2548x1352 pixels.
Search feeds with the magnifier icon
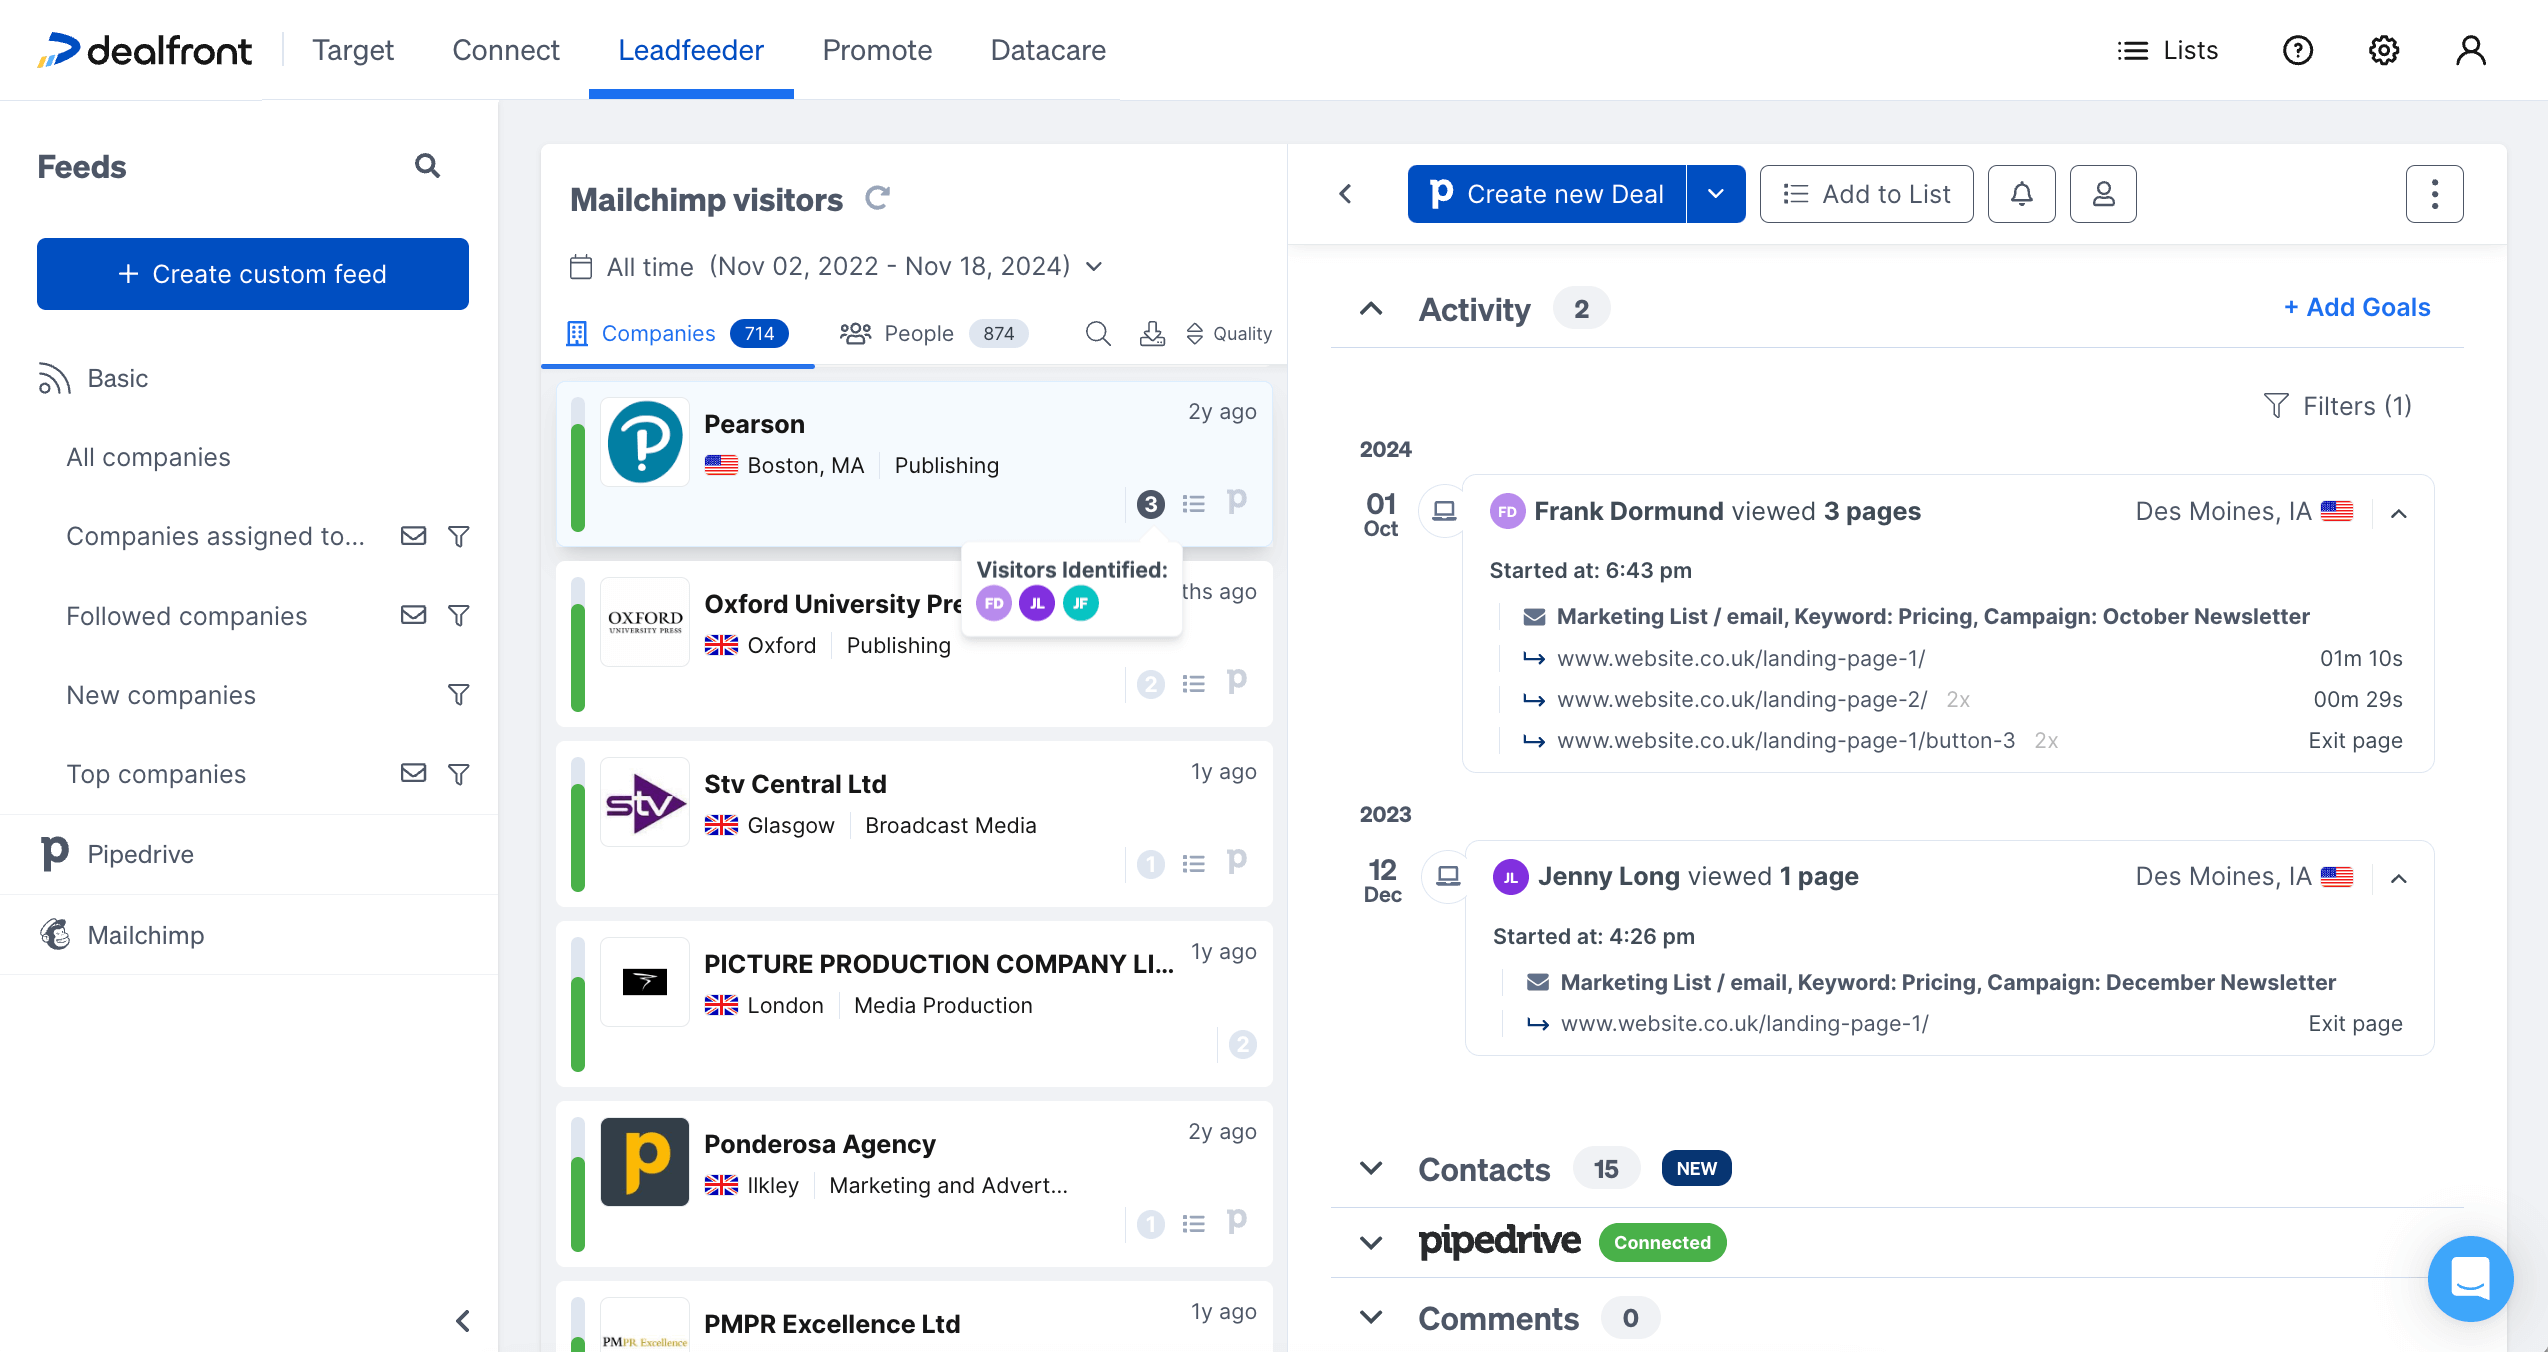pyautogui.click(x=427, y=165)
